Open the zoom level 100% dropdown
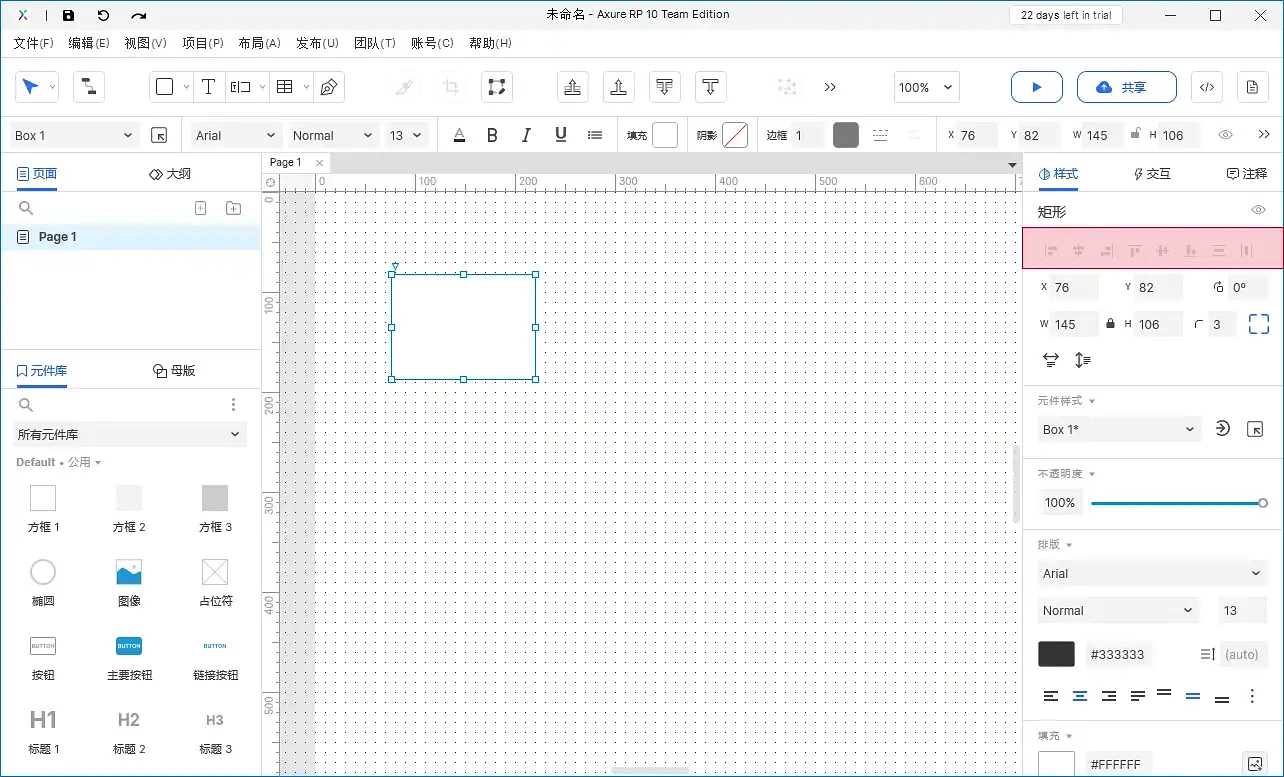 [925, 87]
